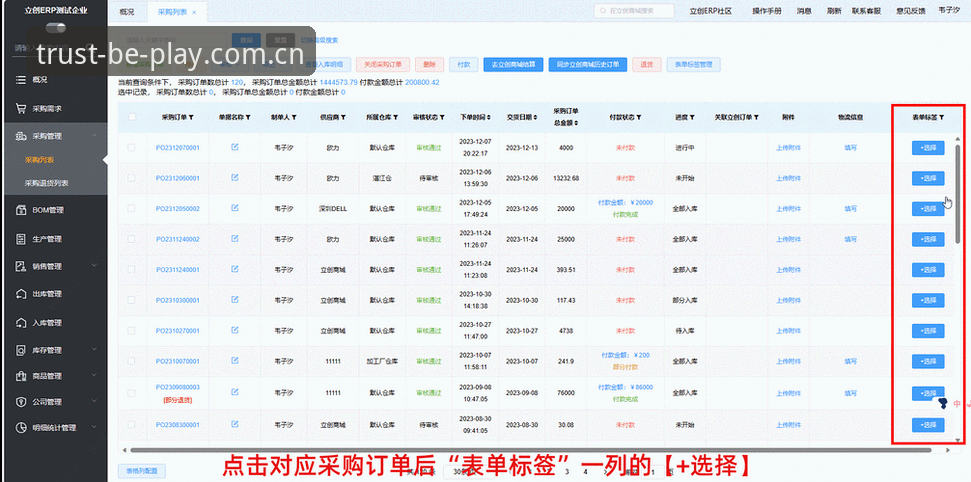Select checkbox for order PO2310270001
Viewport: 971px width, 482px height.
(131, 330)
